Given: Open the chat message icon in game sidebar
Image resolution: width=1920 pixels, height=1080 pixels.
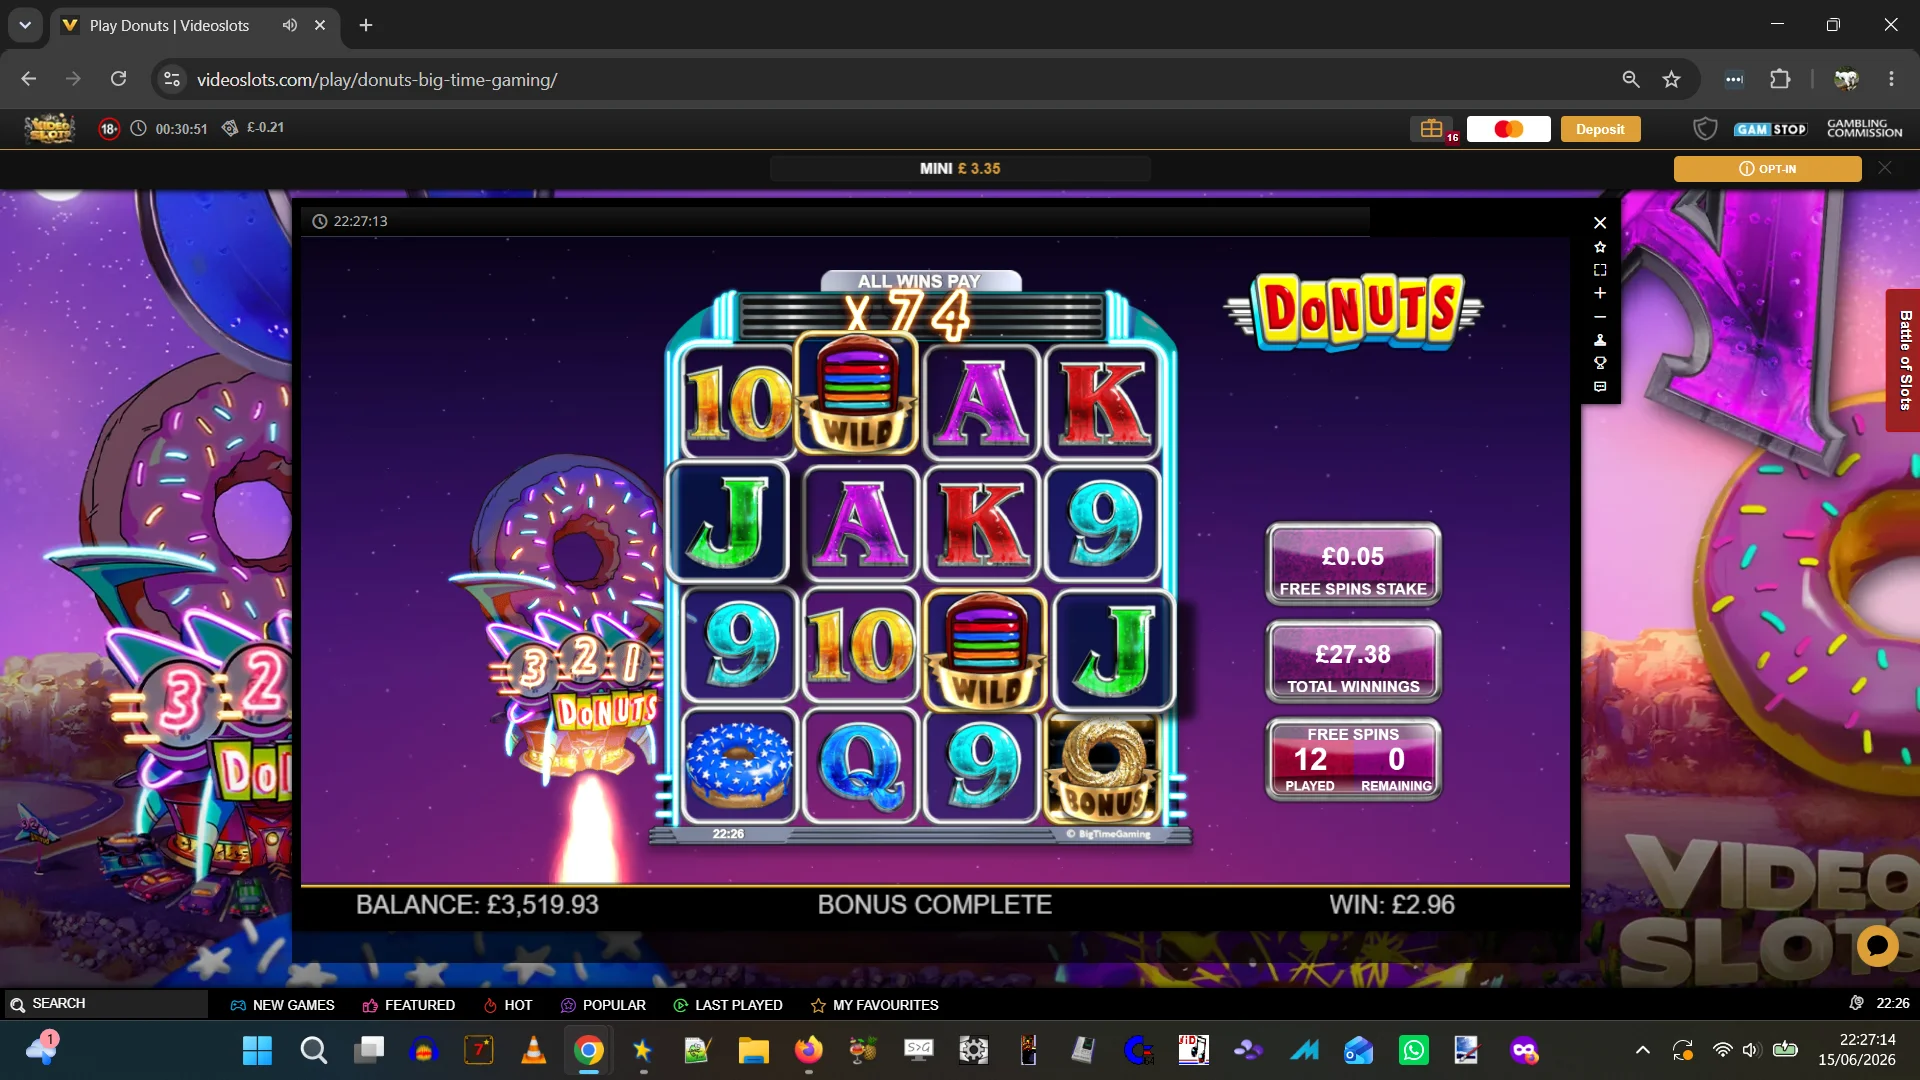Looking at the screenshot, I should 1600,387.
